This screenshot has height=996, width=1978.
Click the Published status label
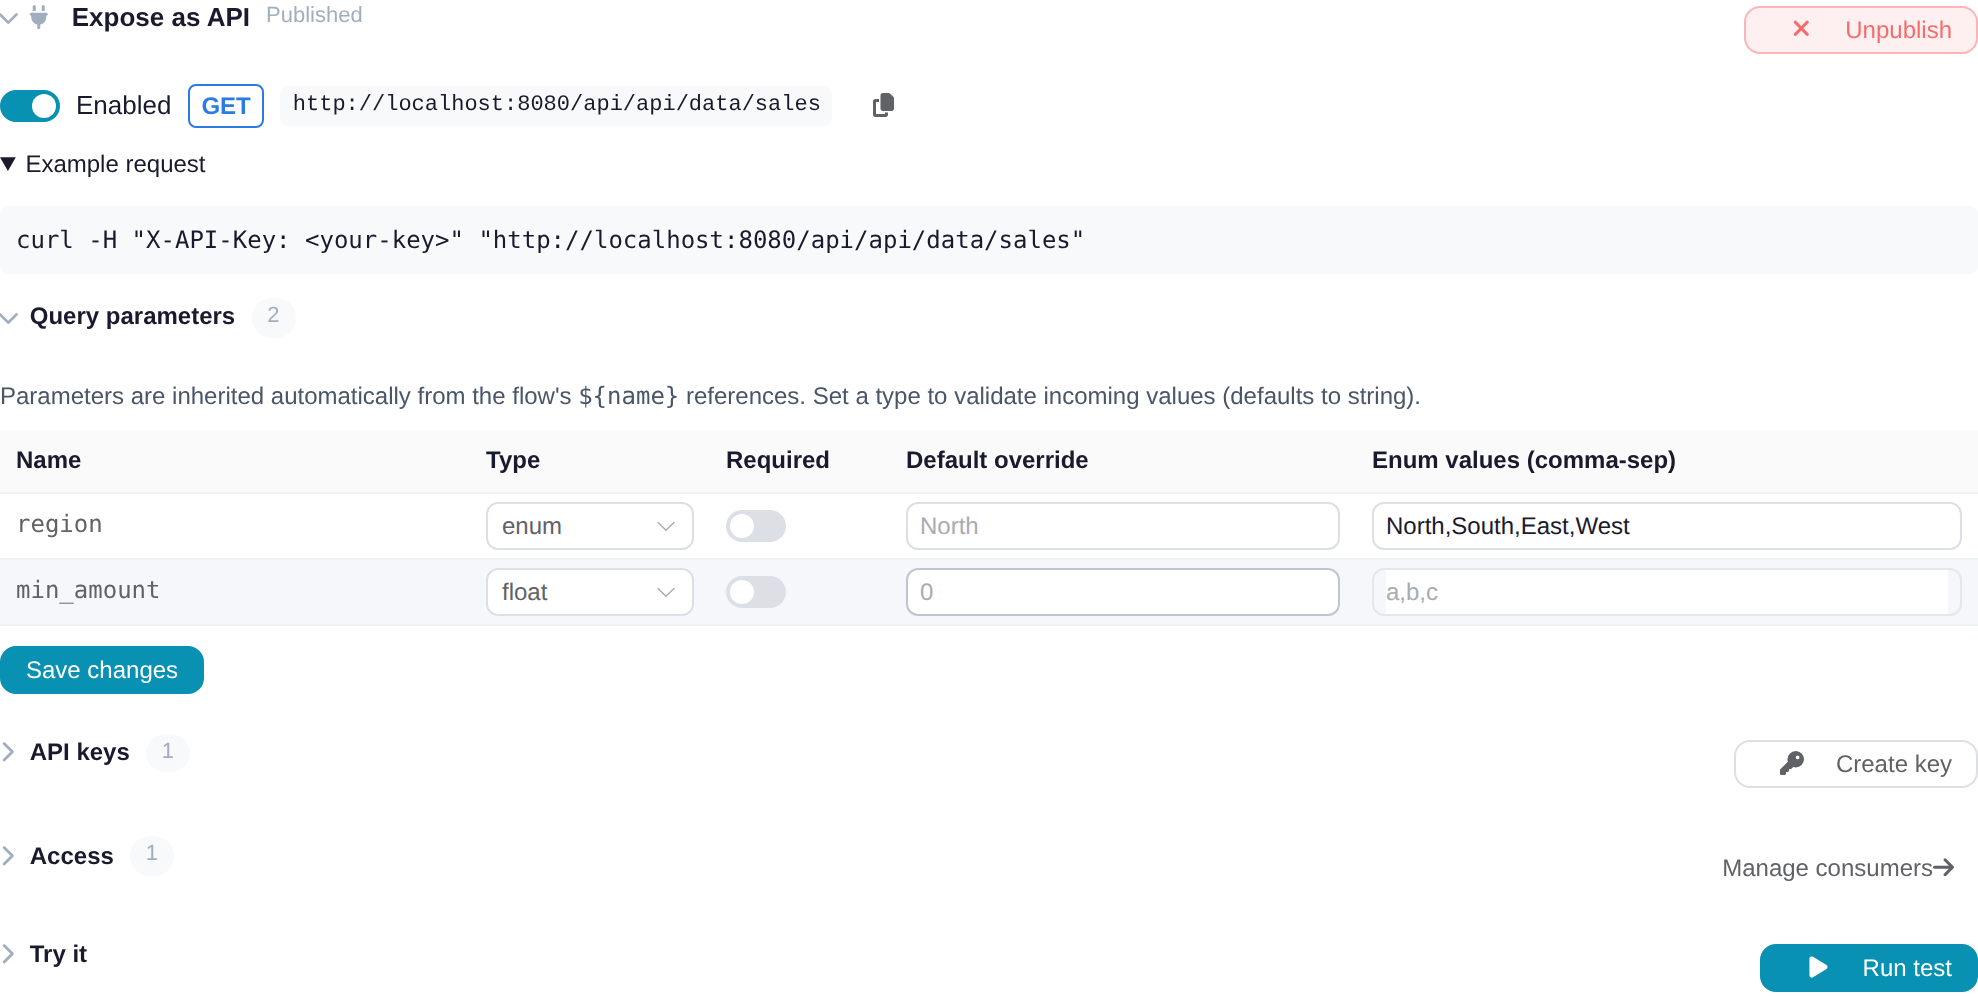314,15
